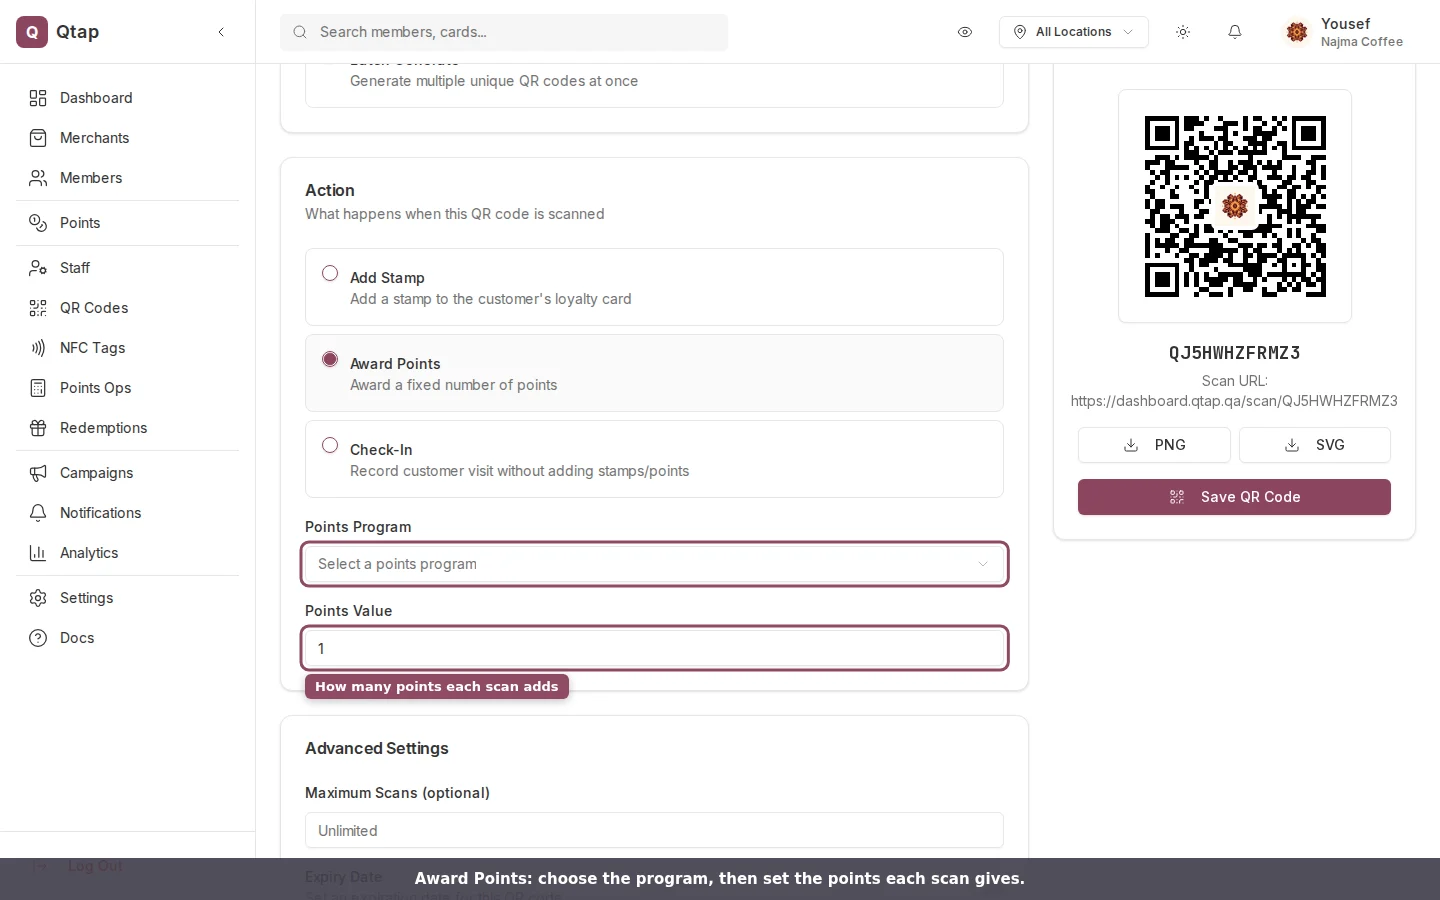1440x900 pixels.
Task: Click the SVG download arrow icon
Action: click(x=1292, y=445)
